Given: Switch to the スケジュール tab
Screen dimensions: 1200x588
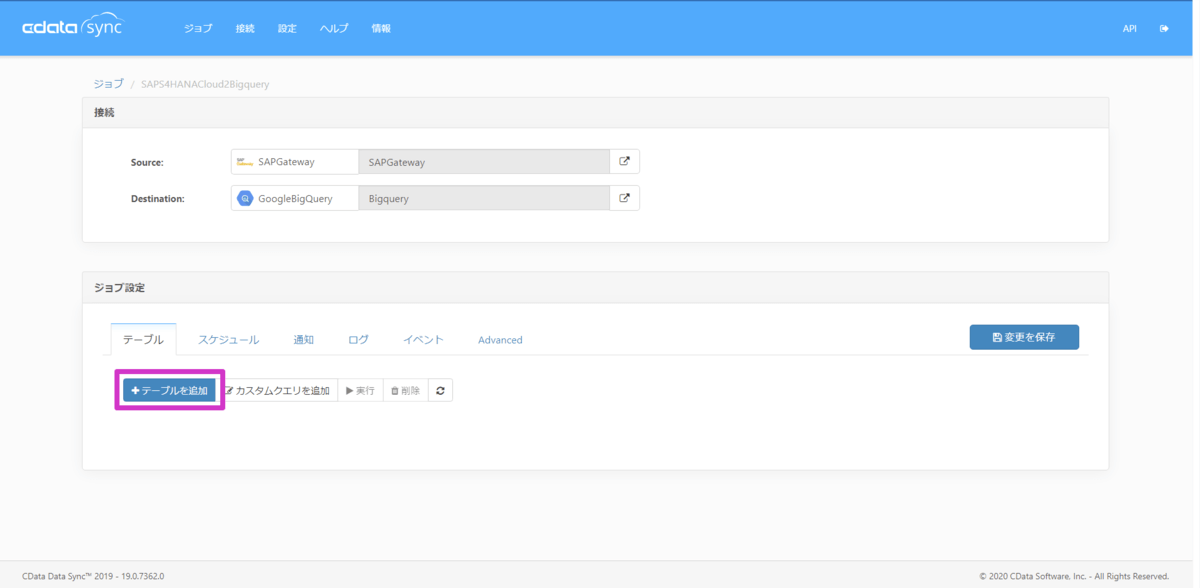Looking at the screenshot, I should pos(228,339).
